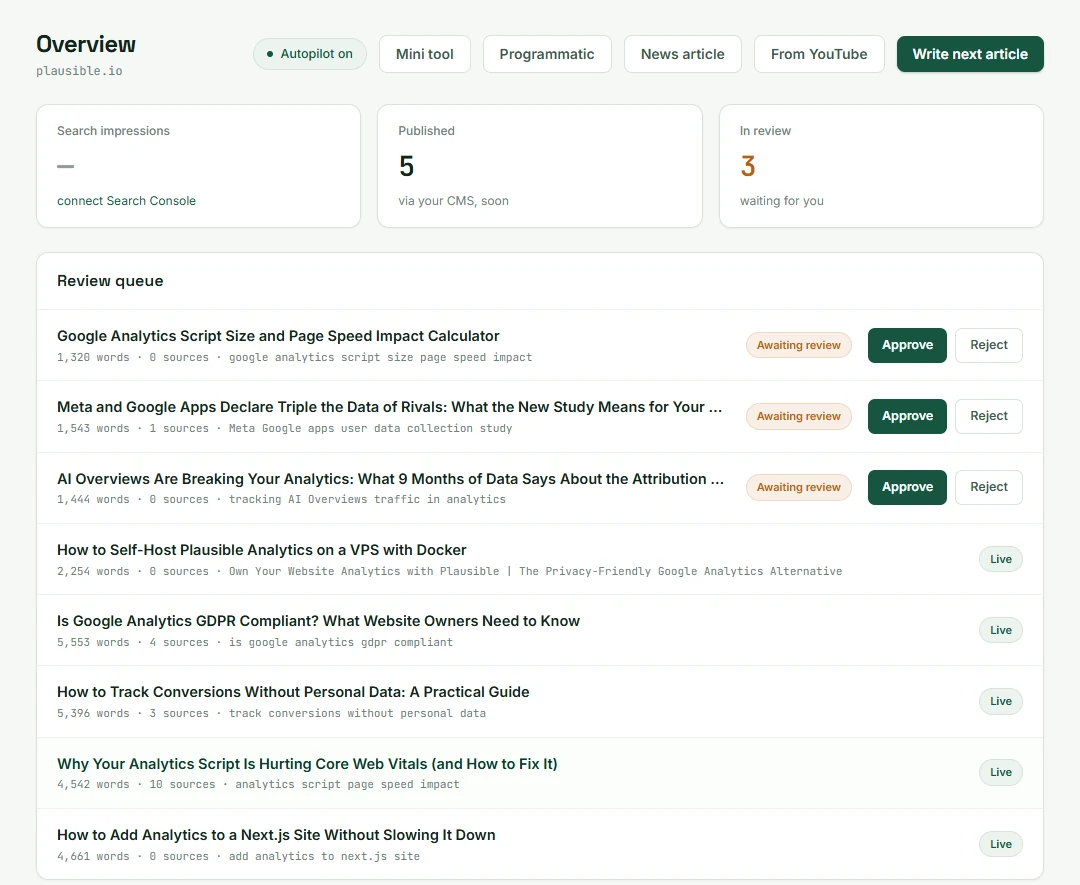
Task: Select the Programmatic button
Action: click(547, 54)
